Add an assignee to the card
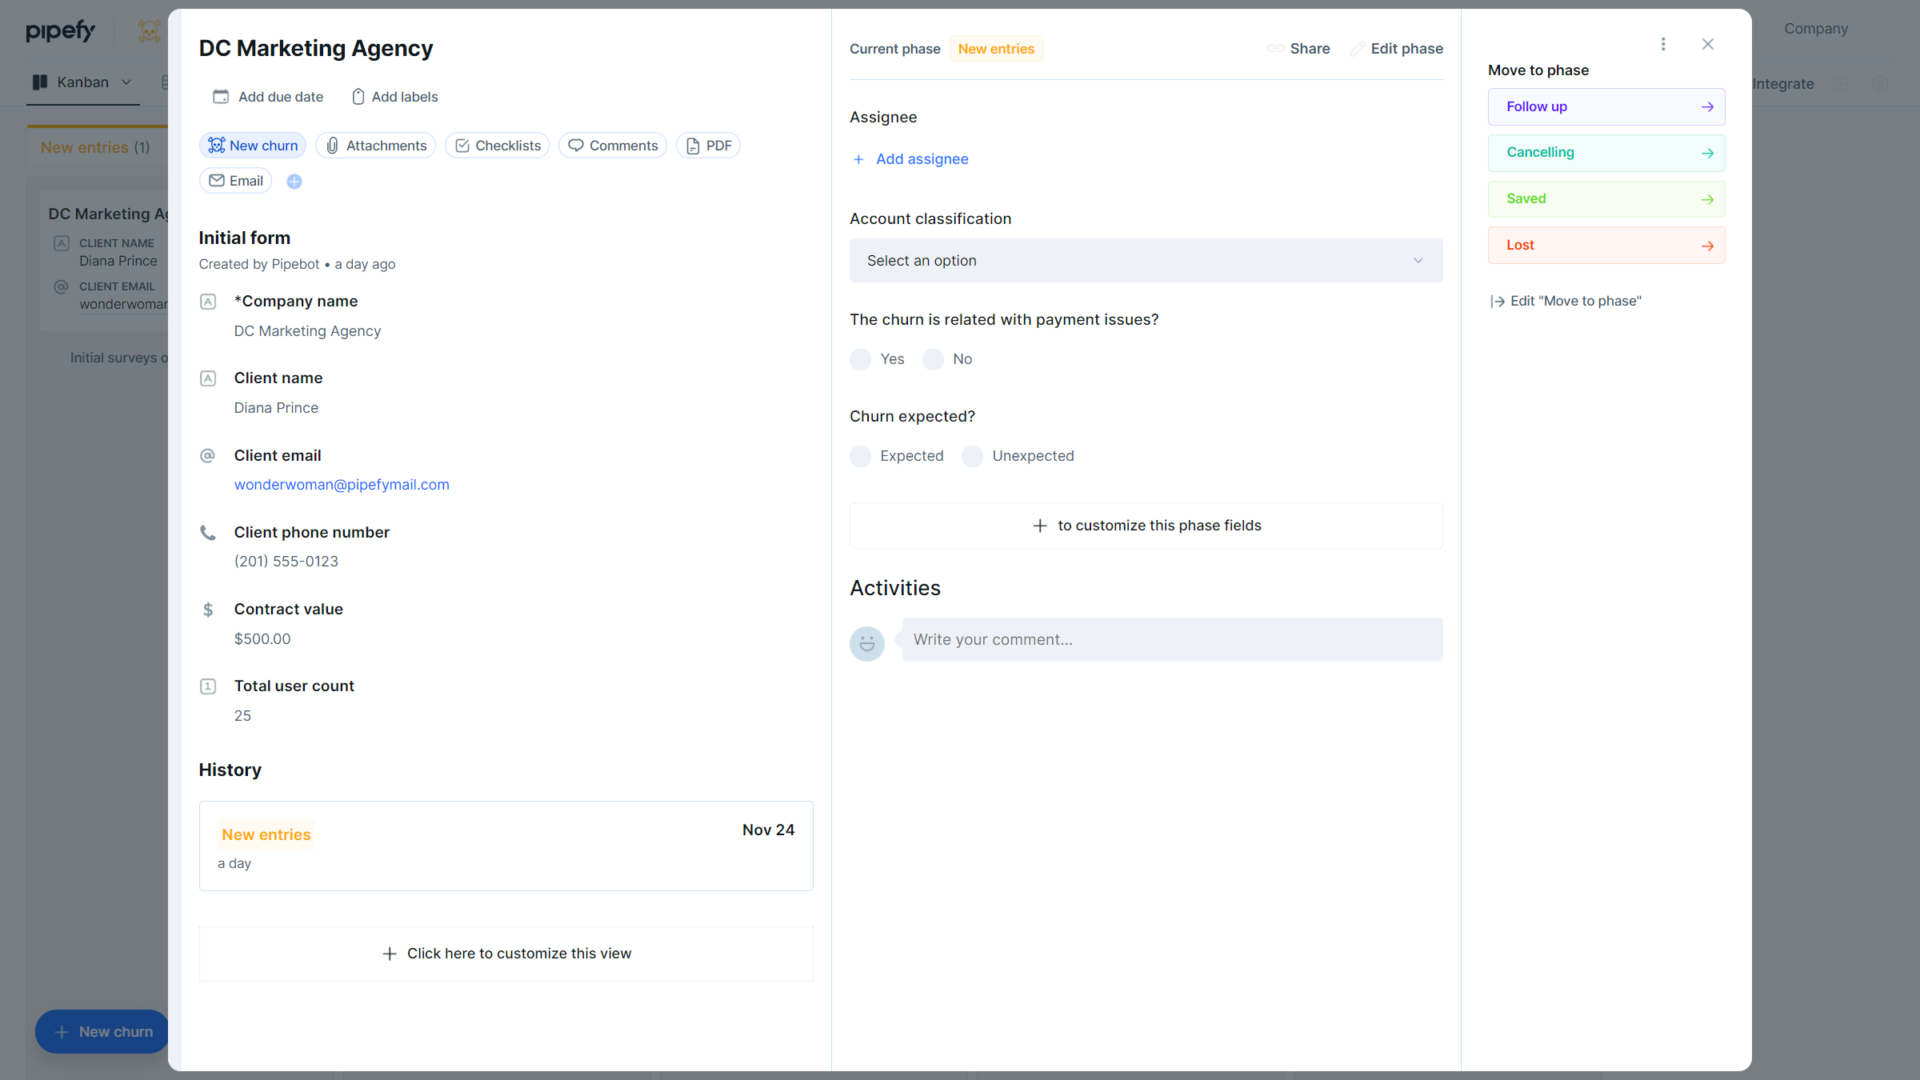 click(x=910, y=158)
